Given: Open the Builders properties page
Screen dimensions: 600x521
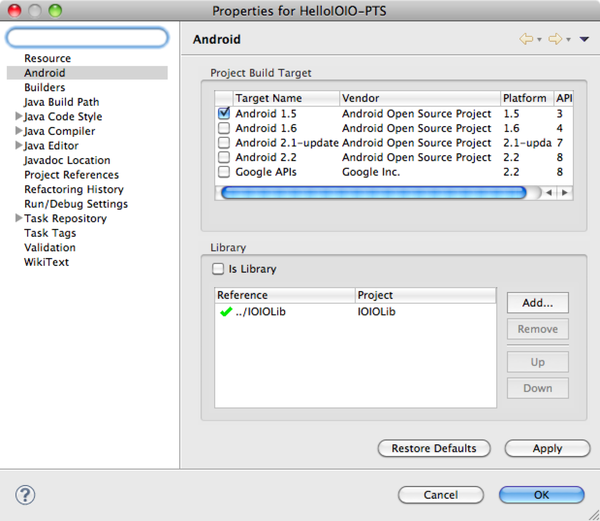Looking at the screenshot, I should [44, 87].
